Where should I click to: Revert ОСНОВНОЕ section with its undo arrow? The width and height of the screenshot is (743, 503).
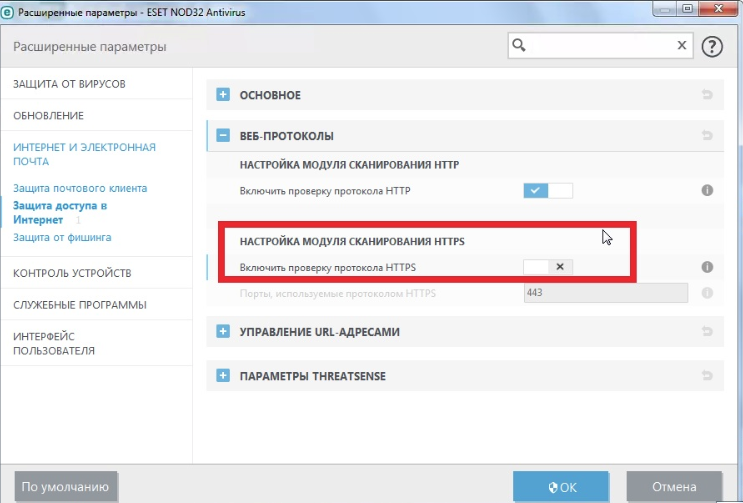pos(707,95)
